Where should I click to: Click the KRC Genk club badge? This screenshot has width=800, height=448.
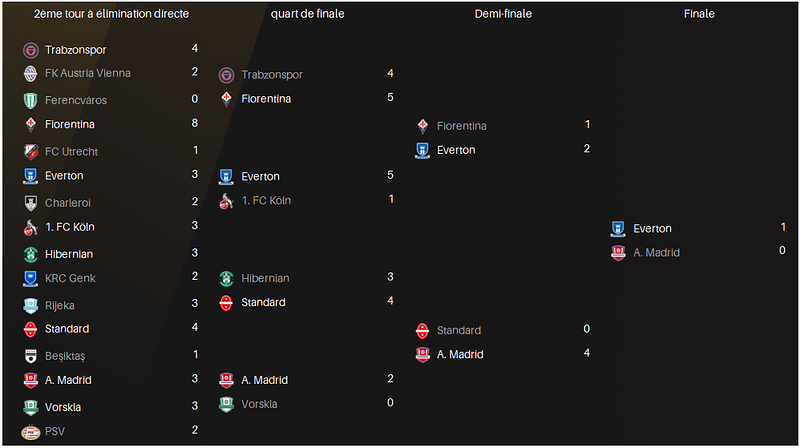click(x=30, y=278)
